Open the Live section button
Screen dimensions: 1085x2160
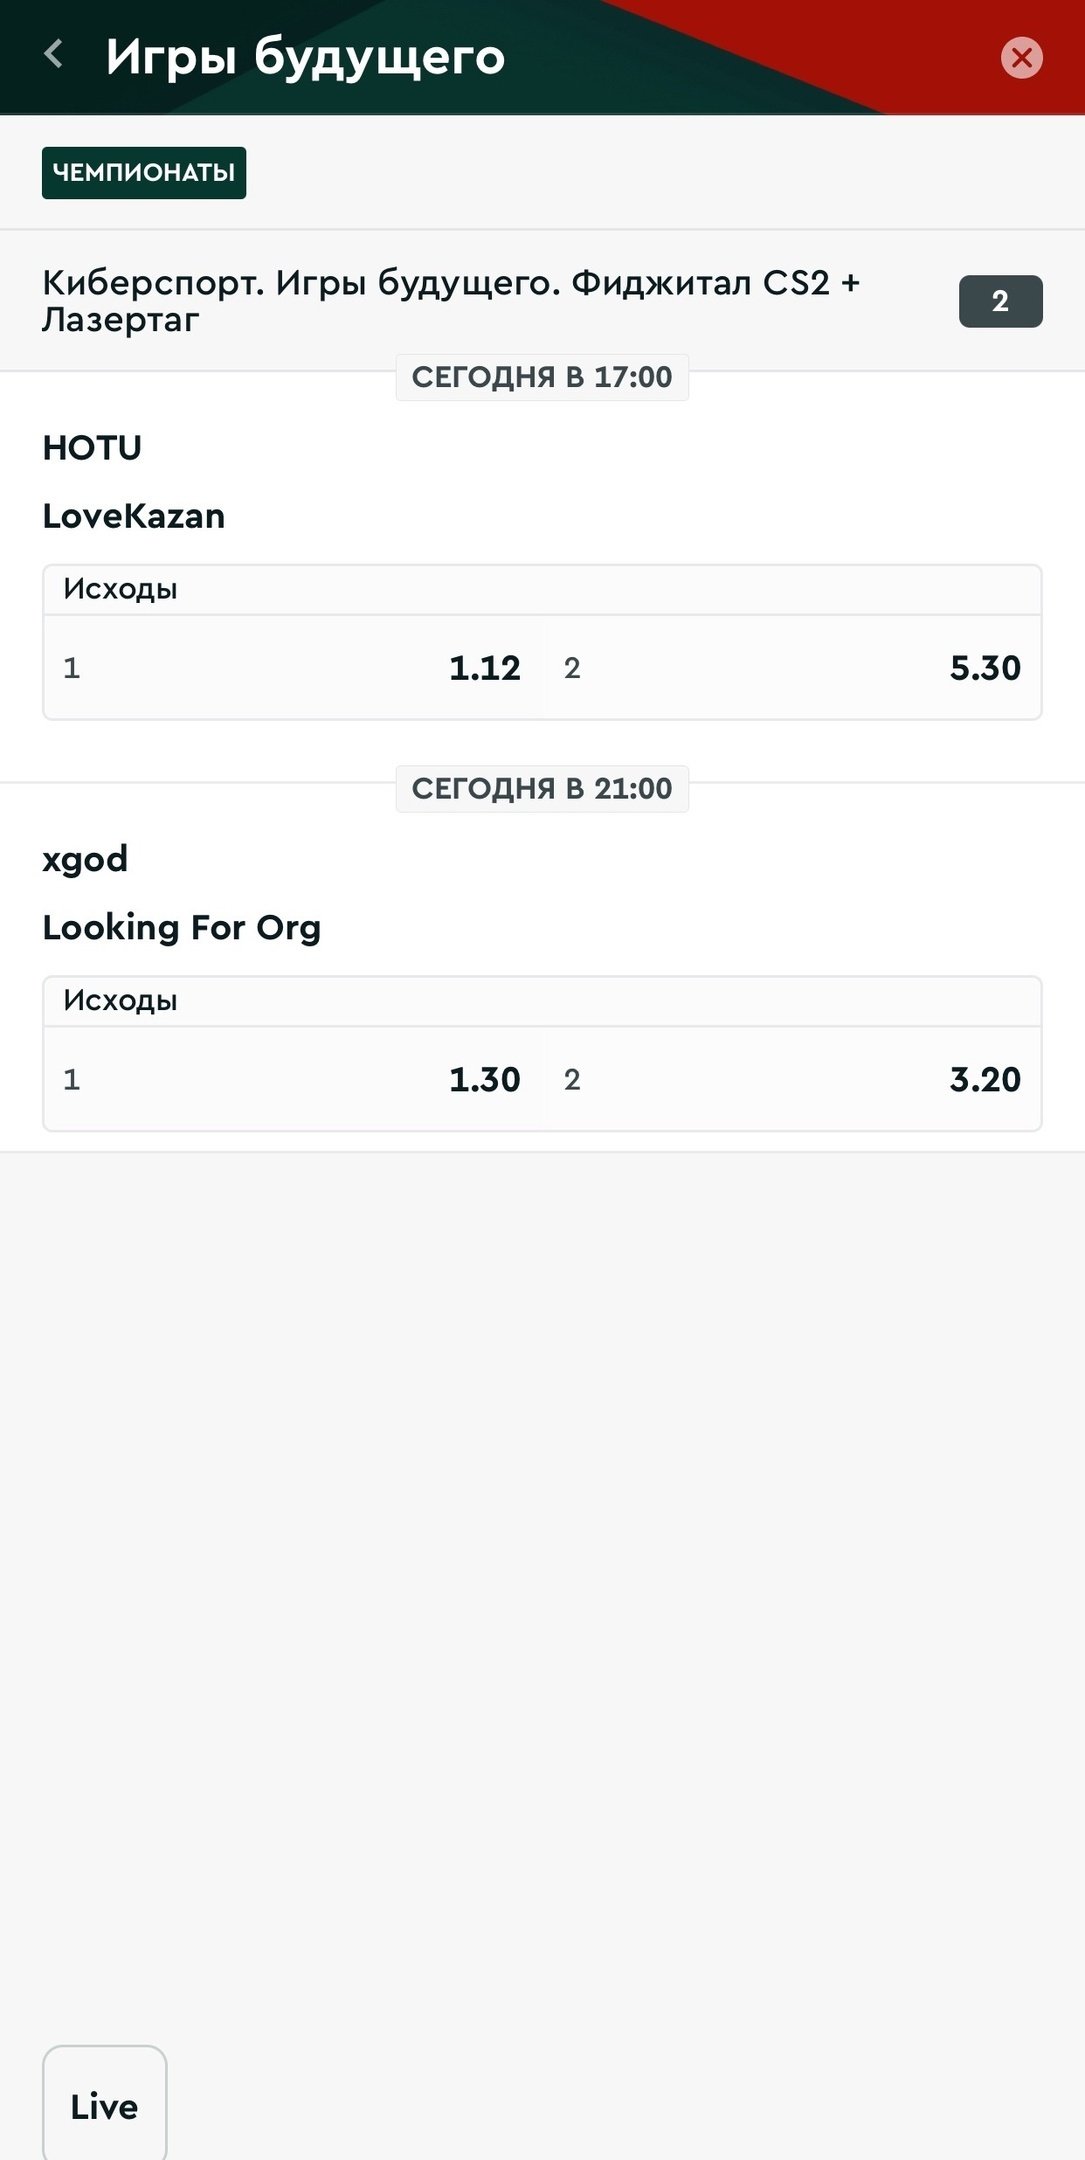pos(104,2106)
